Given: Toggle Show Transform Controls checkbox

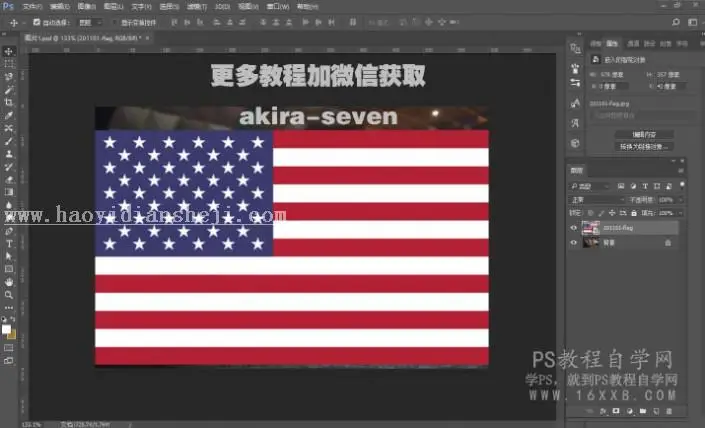Looking at the screenshot, I should 115,22.
